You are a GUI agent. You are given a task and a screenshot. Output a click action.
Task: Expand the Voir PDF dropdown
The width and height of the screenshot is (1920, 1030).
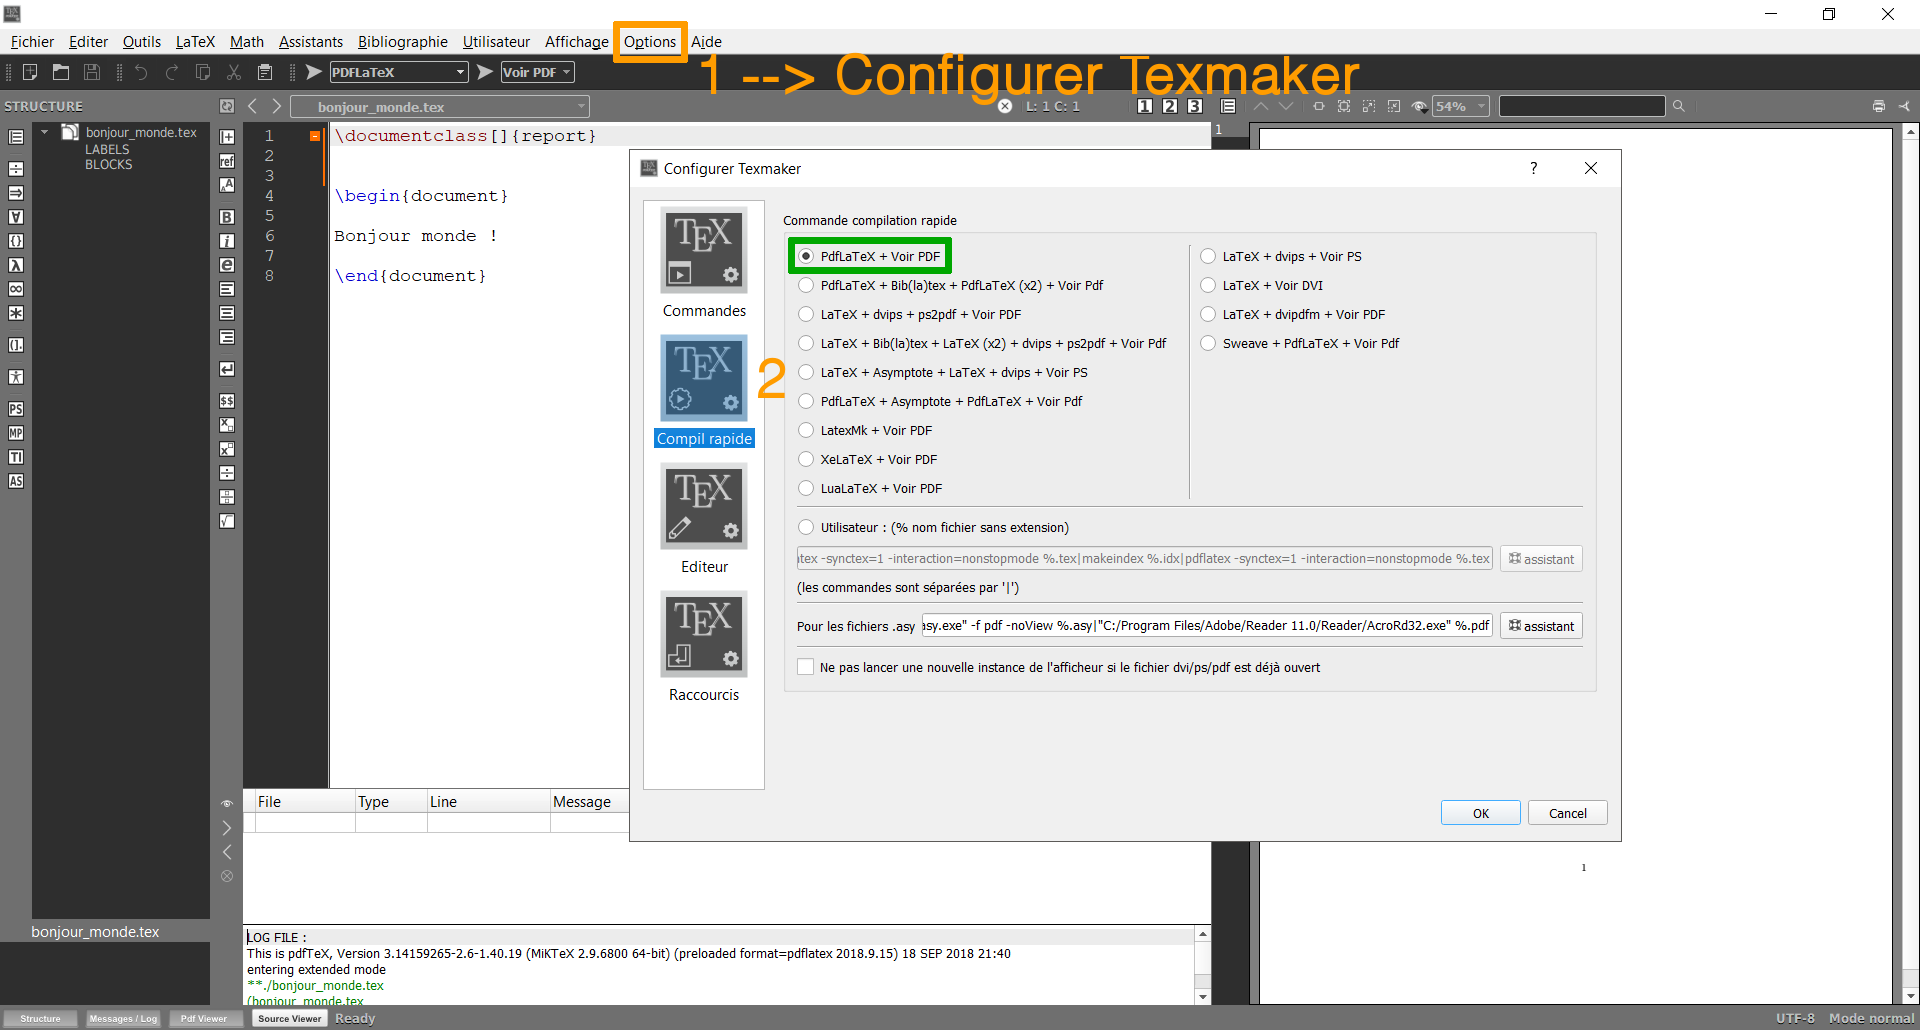[537, 72]
